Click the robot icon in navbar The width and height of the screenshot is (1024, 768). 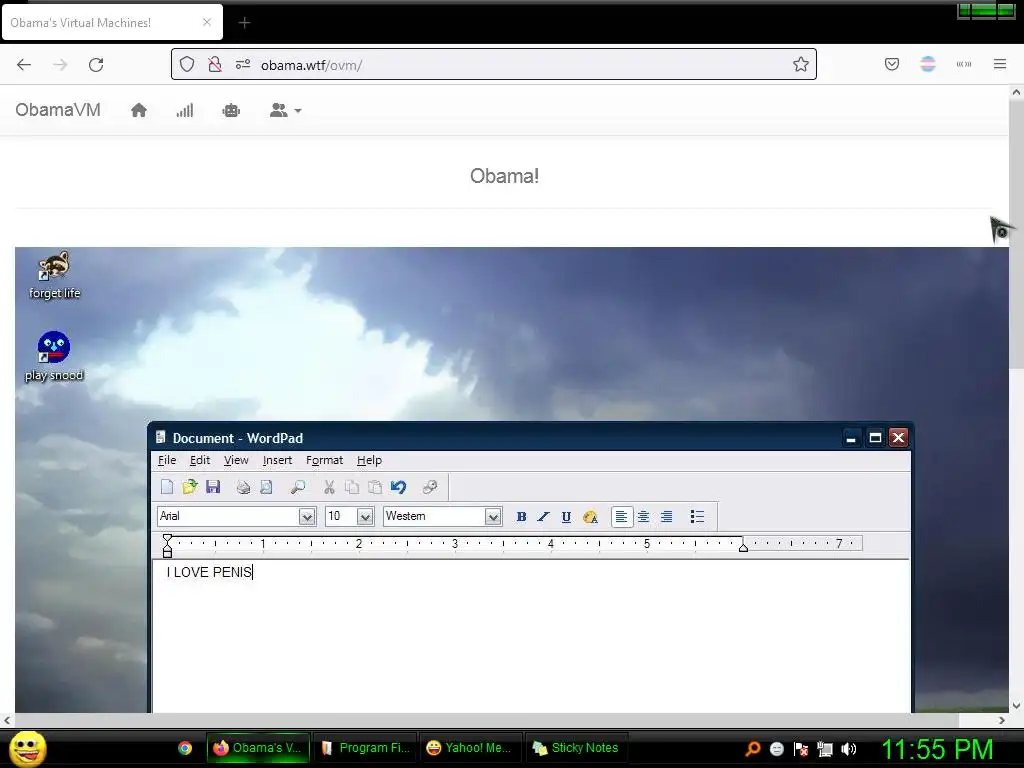(231, 110)
